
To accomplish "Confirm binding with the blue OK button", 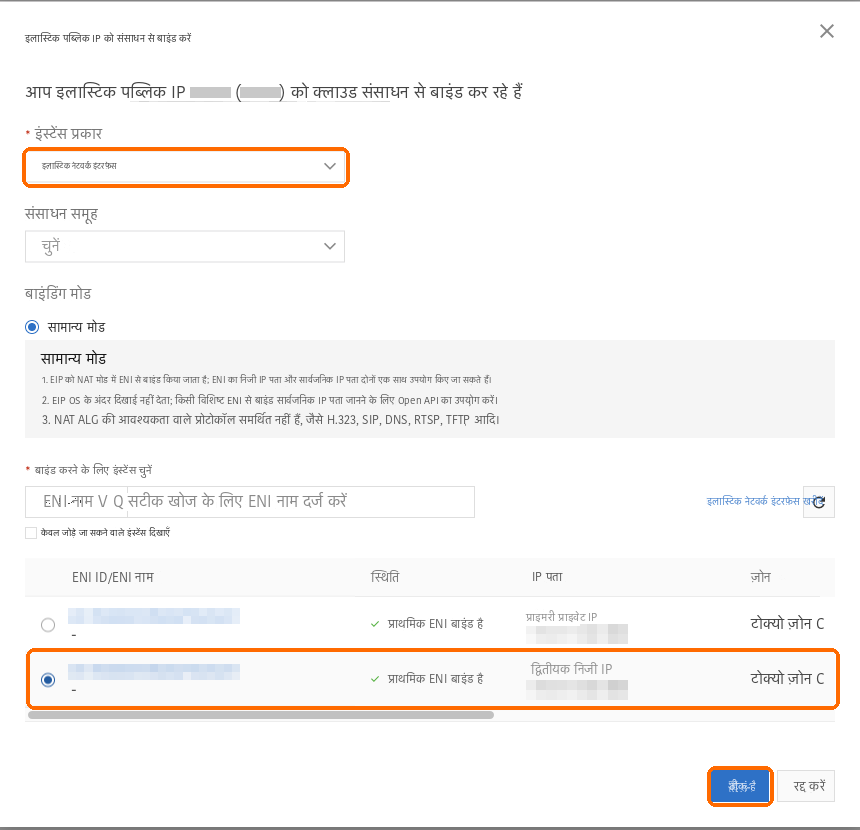I will tap(740, 786).
